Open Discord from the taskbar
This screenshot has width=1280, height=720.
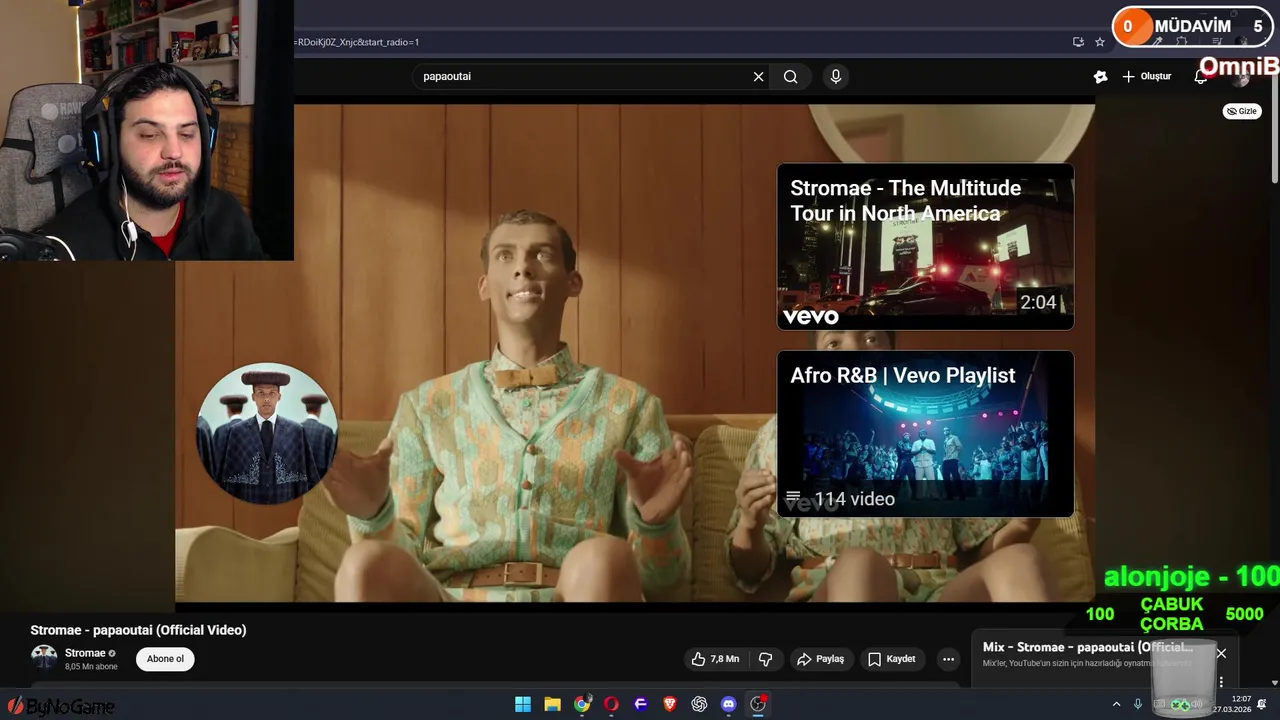[x=729, y=704]
